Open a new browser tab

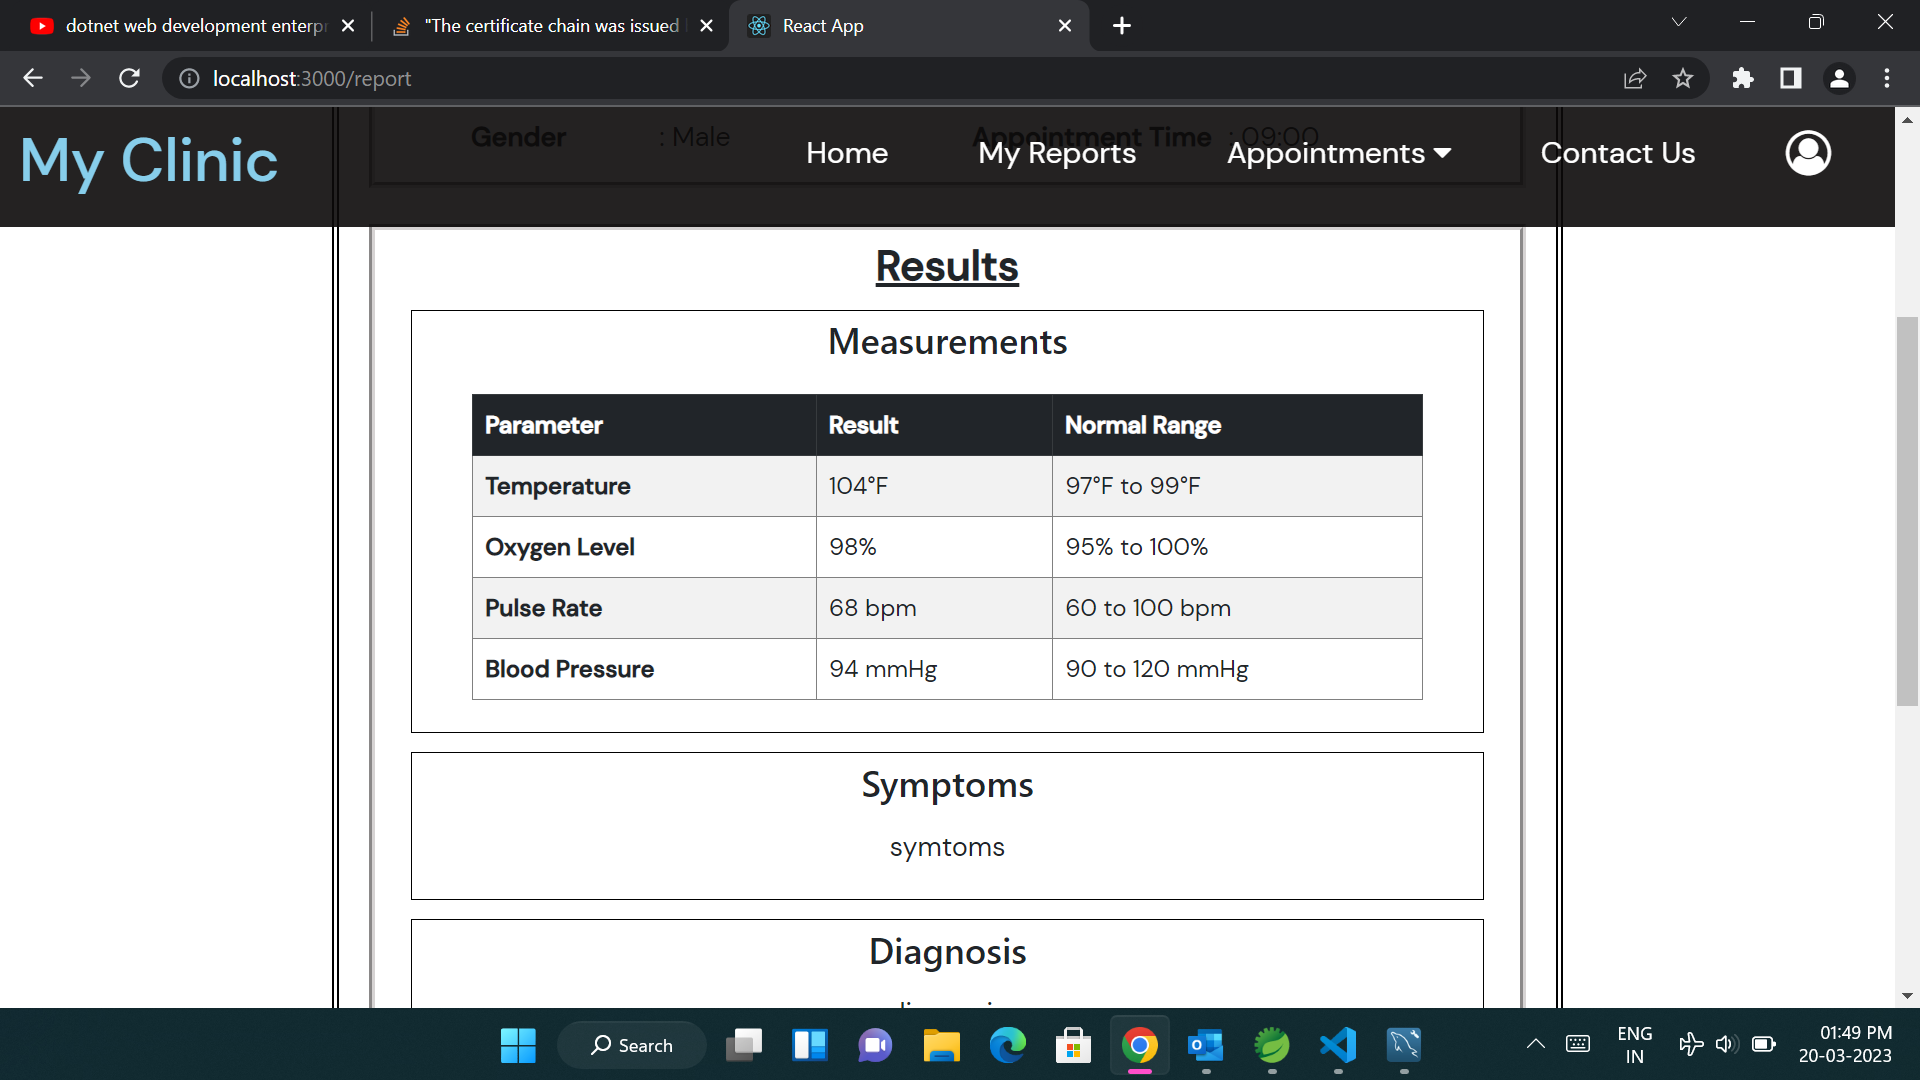[x=1121, y=25]
